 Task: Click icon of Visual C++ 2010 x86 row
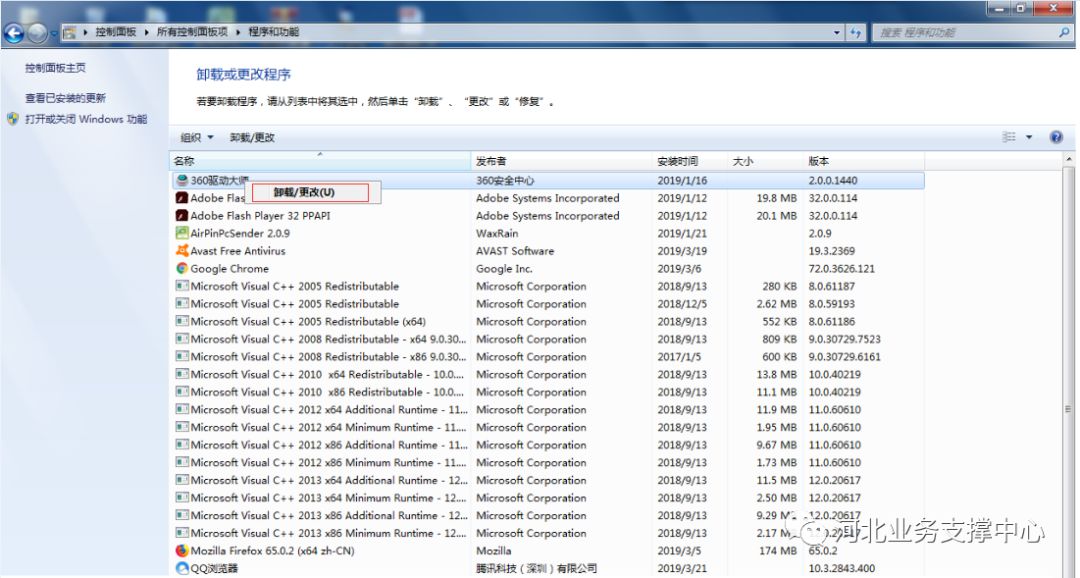click(x=182, y=392)
